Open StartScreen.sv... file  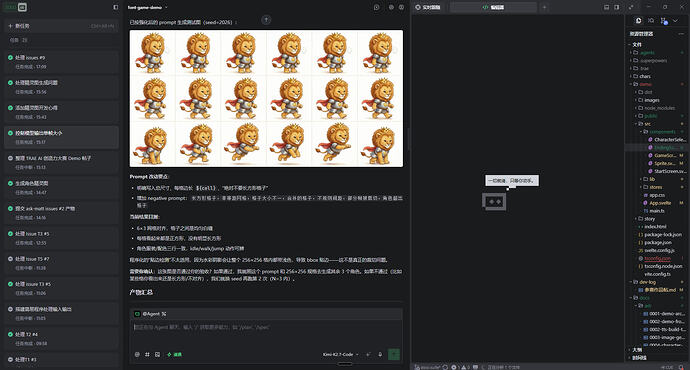pos(657,172)
